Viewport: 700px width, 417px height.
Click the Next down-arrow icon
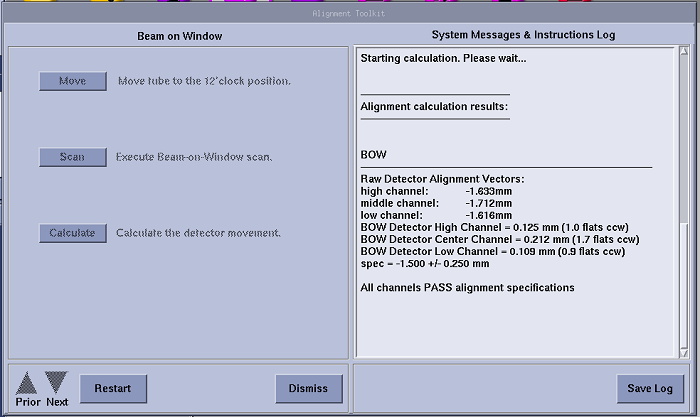[56, 382]
